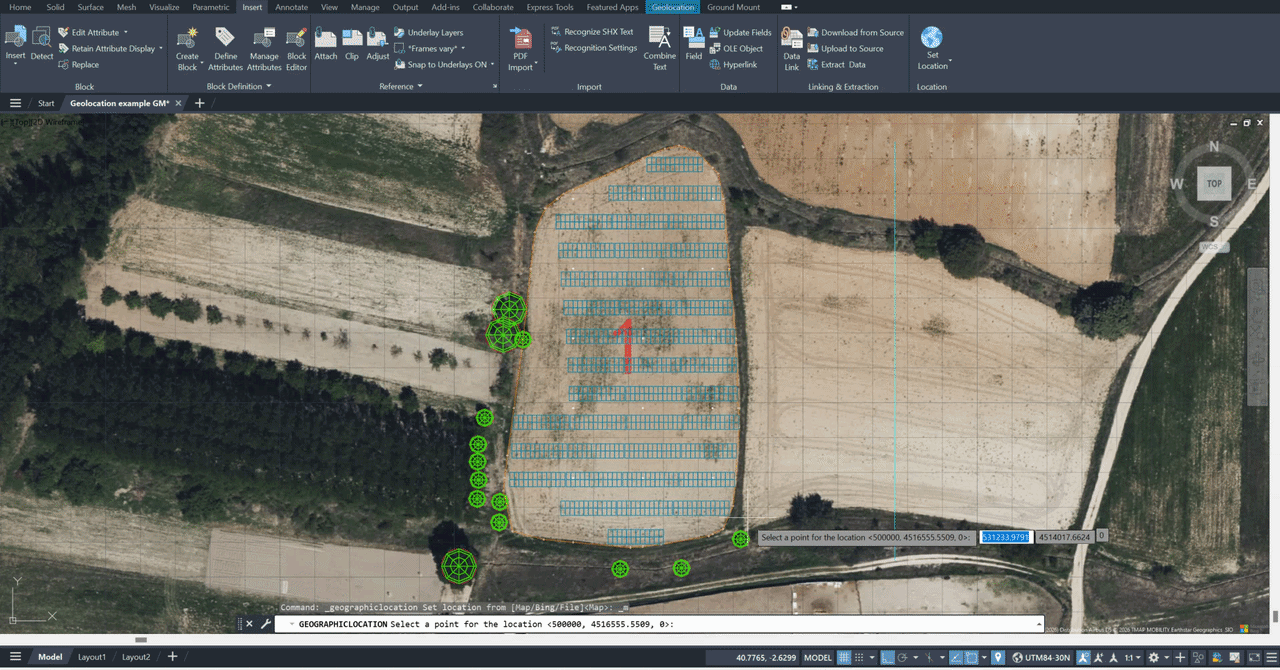Insert an OLE Object
This screenshot has height=670, width=1280.
pyautogui.click(x=736, y=48)
